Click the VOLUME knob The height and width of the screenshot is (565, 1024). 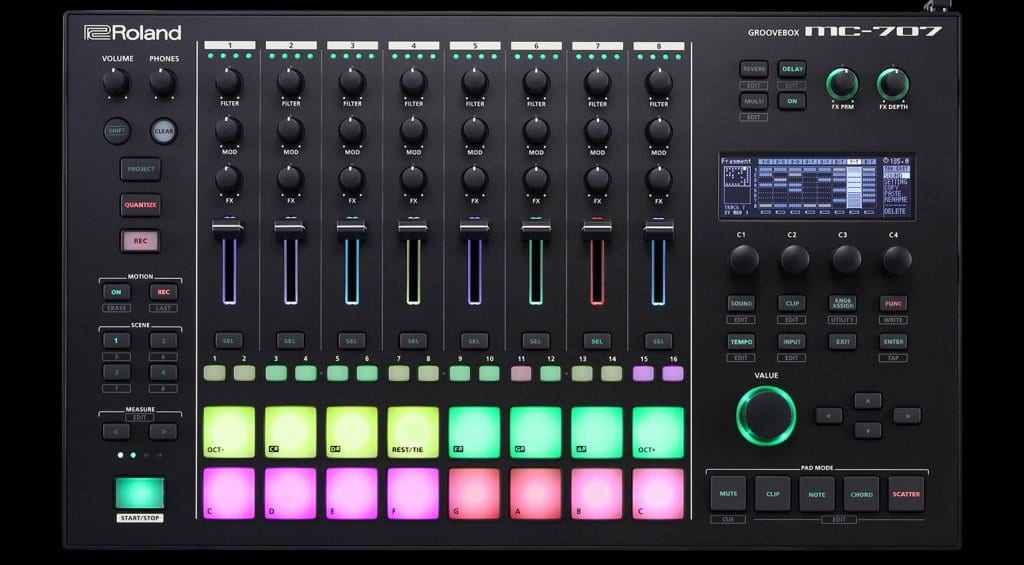[x=116, y=84]
